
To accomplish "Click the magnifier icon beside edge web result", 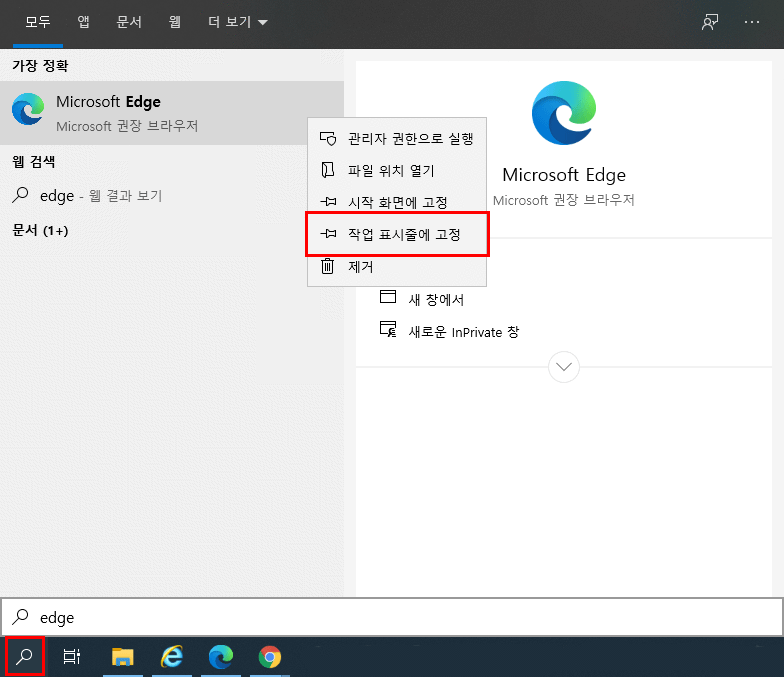I will click(x=20, y=195).
